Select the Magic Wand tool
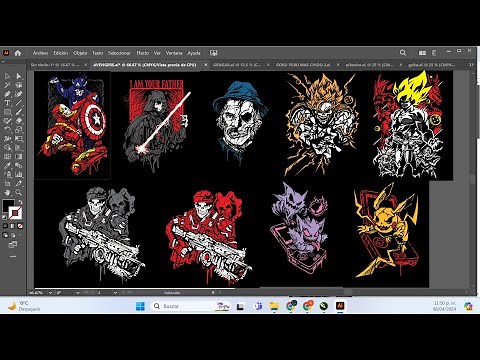Screen dimensions: 480x360 coord(7,85)
